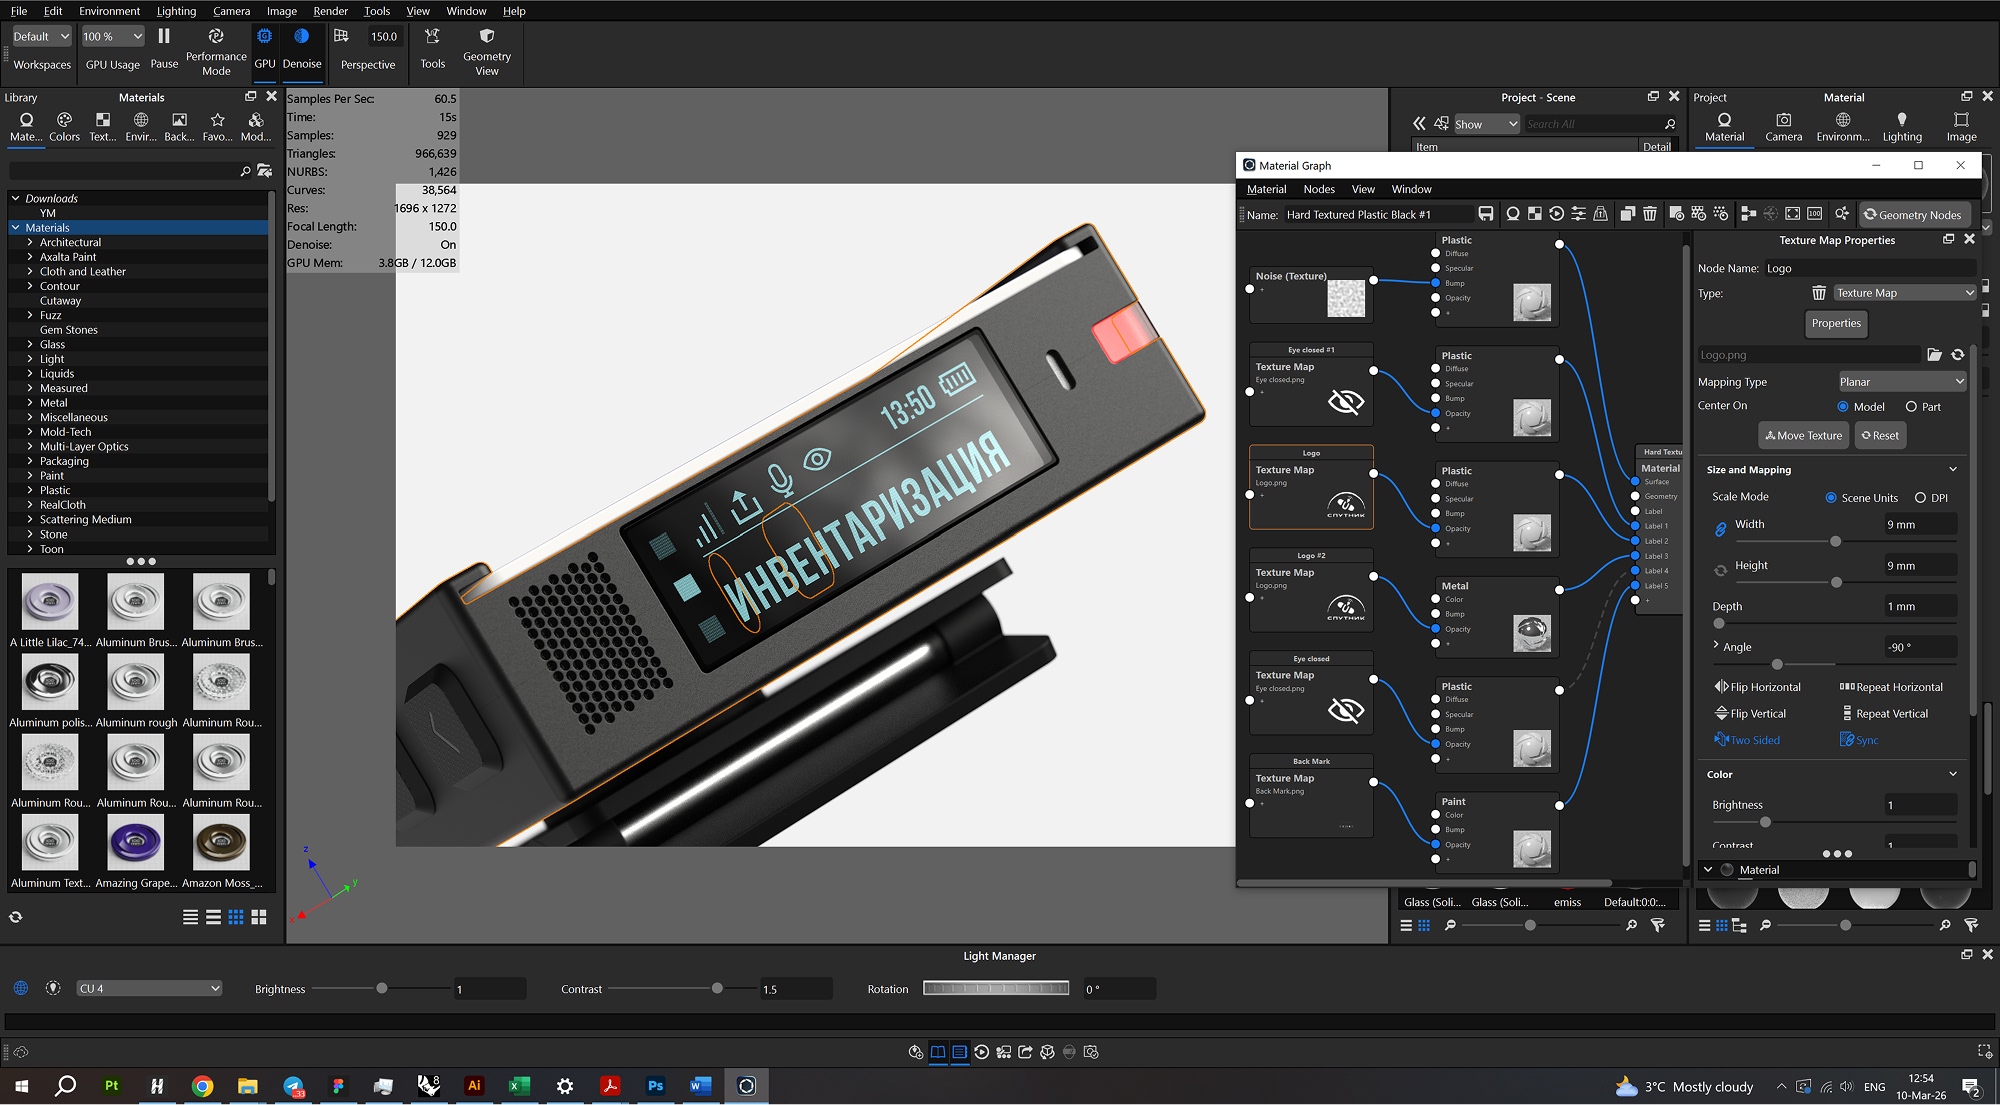Expand the Metal folder in library tree
Screen dimensions: 2000x1105
(30, 403)
